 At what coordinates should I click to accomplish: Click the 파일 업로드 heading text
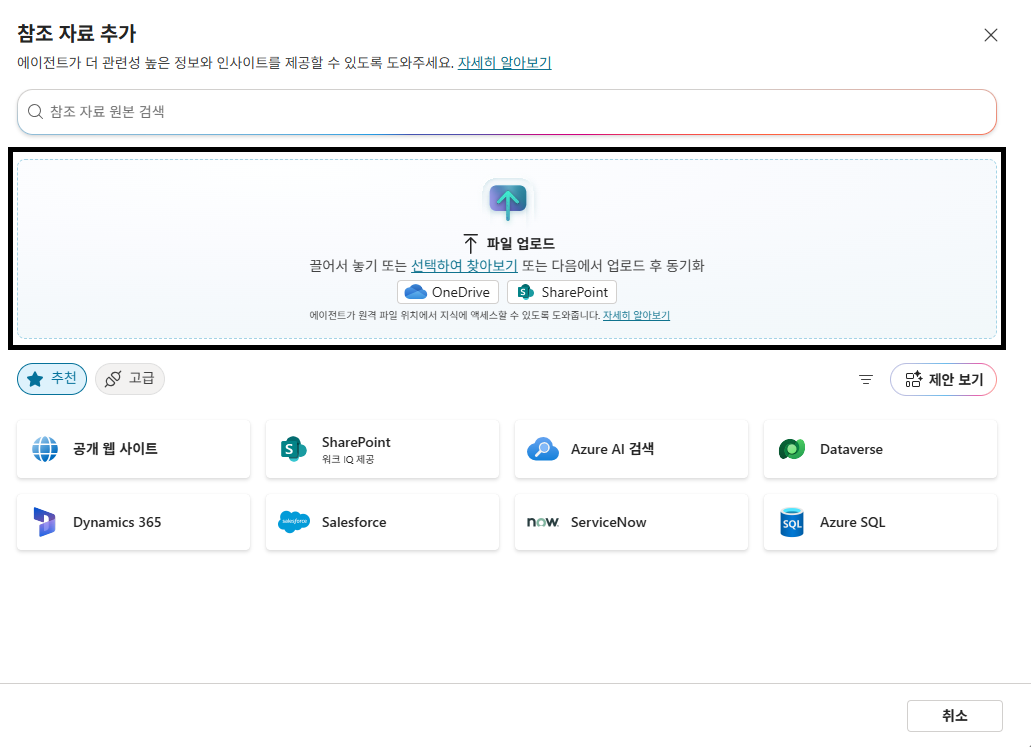pyautogui.click(x=520, y=243)
